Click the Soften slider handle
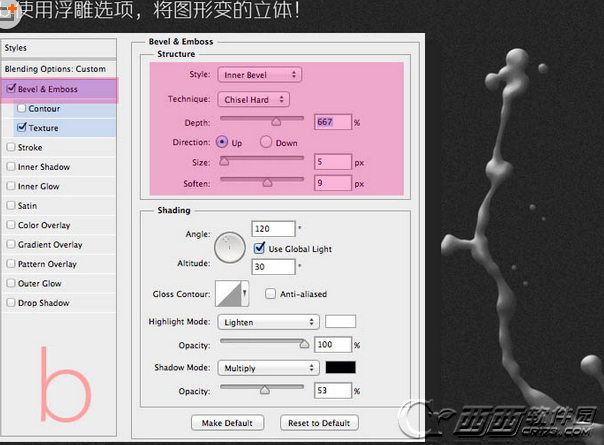Image resolution: width=604 pixels, height=445 pixels. [267, 183]
